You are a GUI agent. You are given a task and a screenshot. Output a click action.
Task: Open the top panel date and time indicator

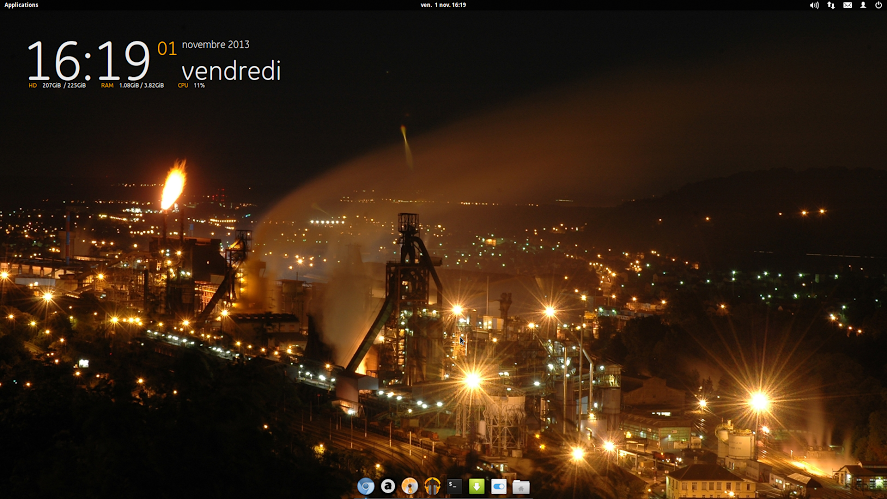443,5
